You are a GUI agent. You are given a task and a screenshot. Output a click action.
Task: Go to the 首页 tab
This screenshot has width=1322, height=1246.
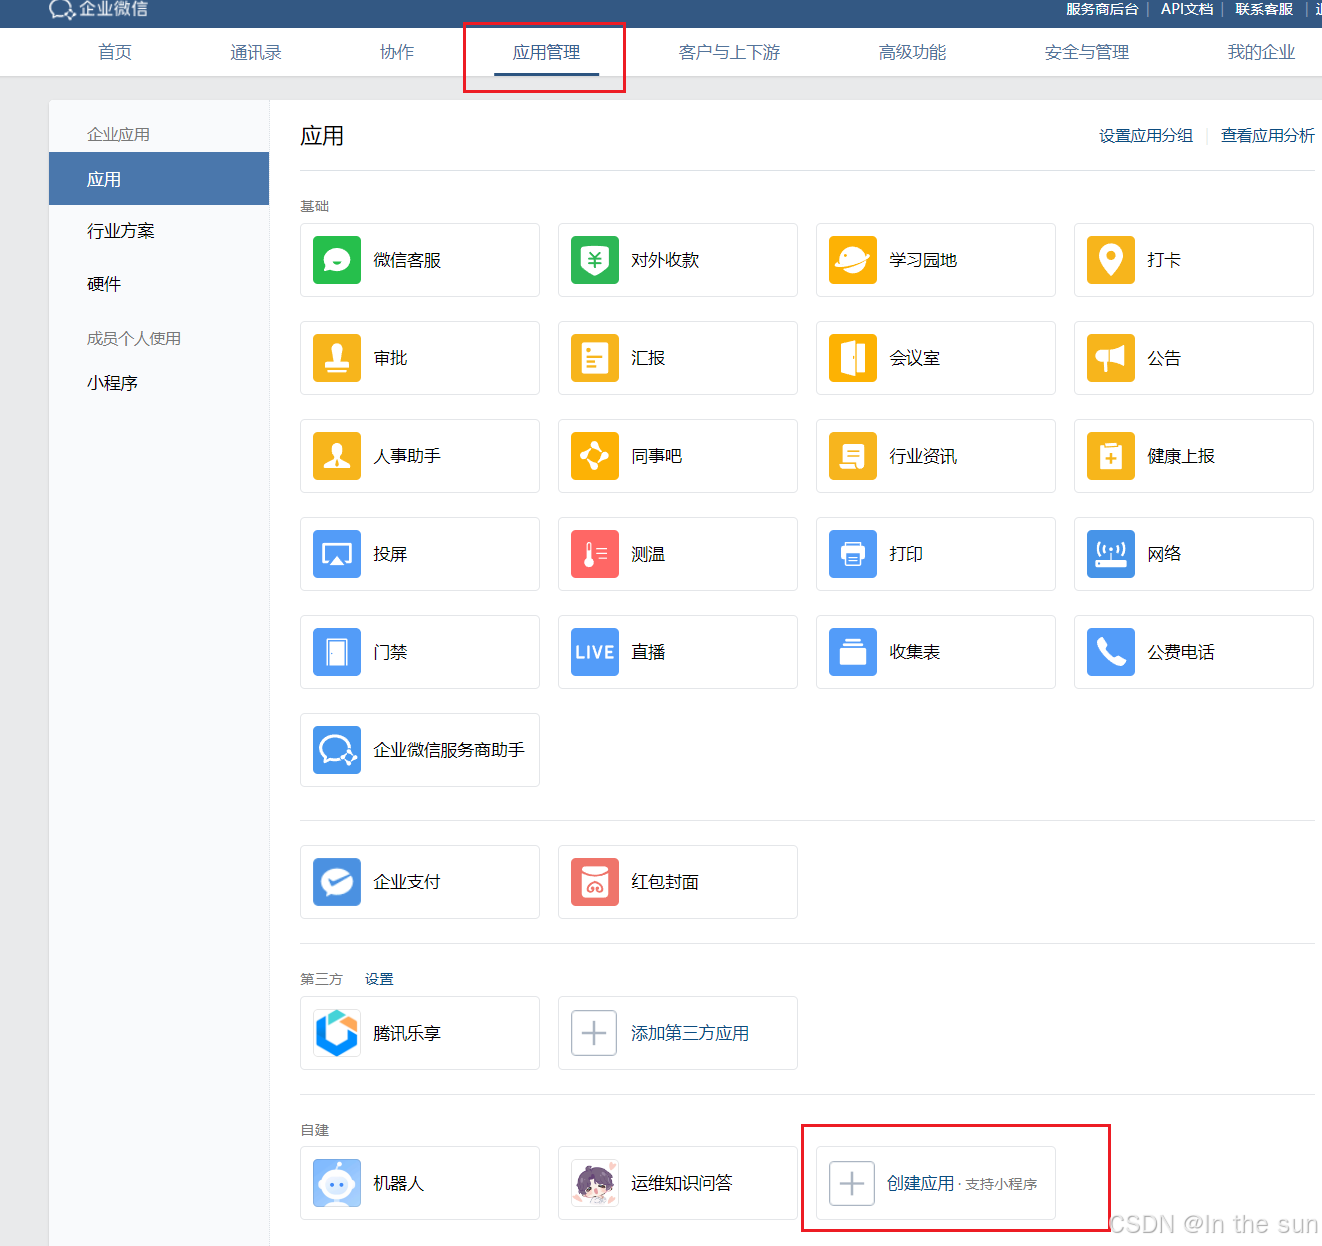115,52
